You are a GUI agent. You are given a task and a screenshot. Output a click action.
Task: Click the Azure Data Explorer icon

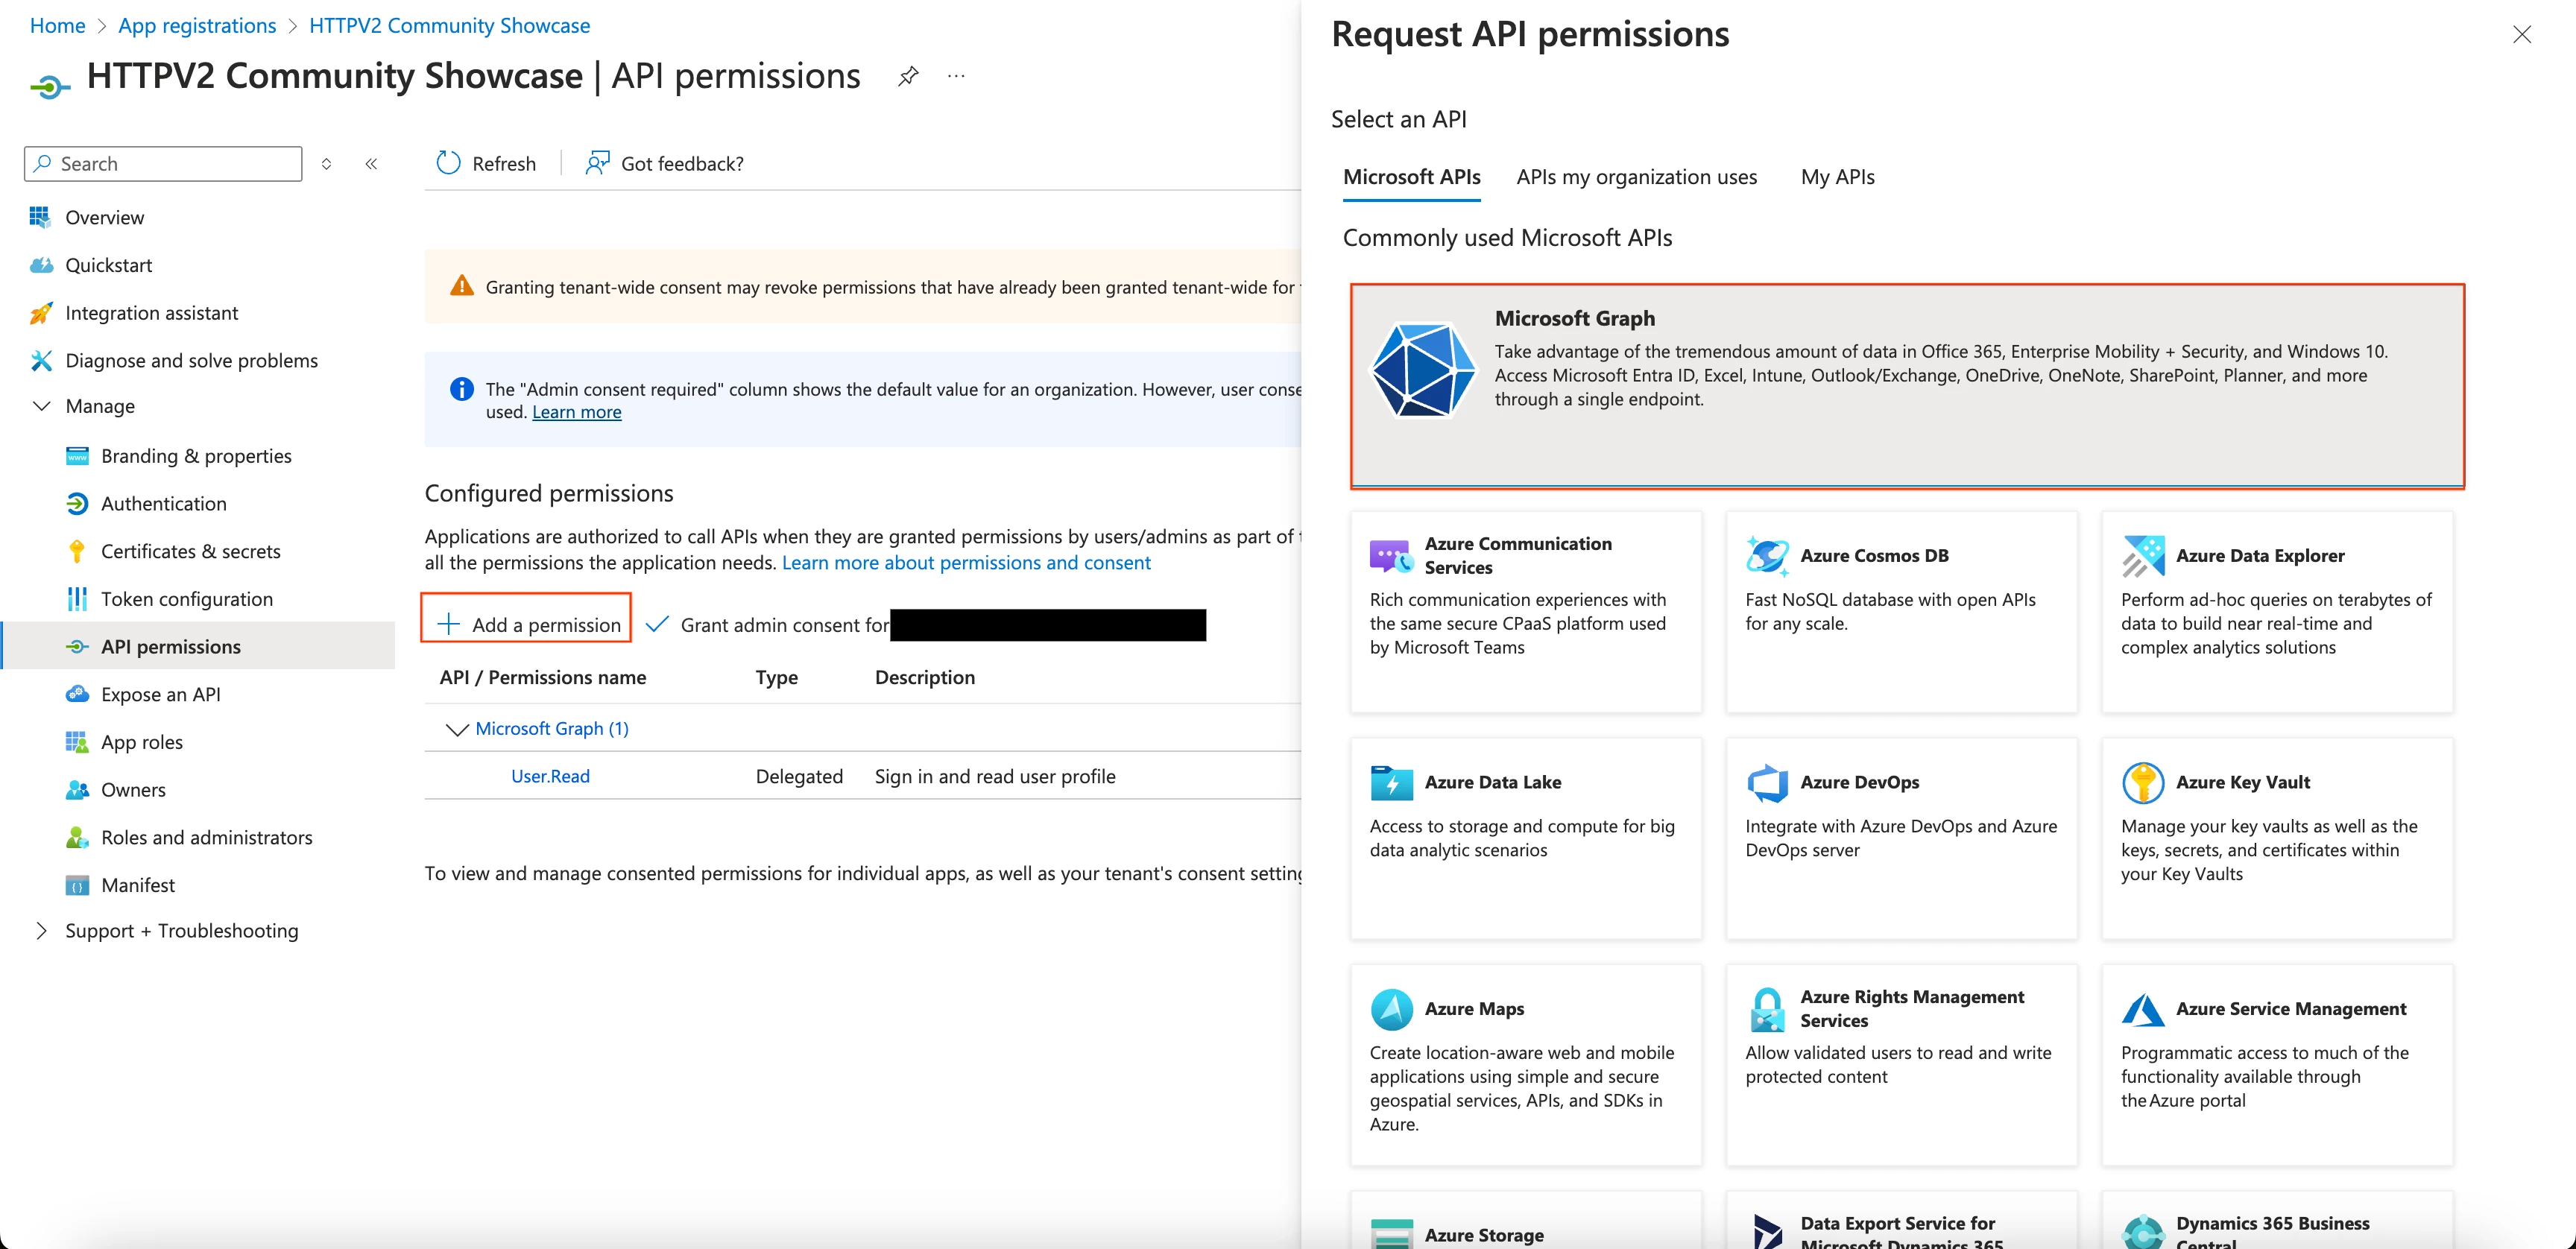(x=2143, y=556)
